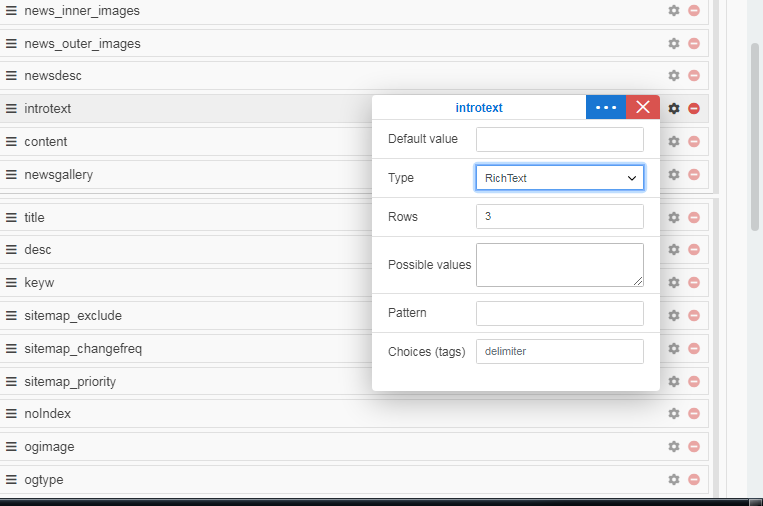Click the three-dots more options button
The width and height of the screenshot is (763, 506).
click(606, 107)
